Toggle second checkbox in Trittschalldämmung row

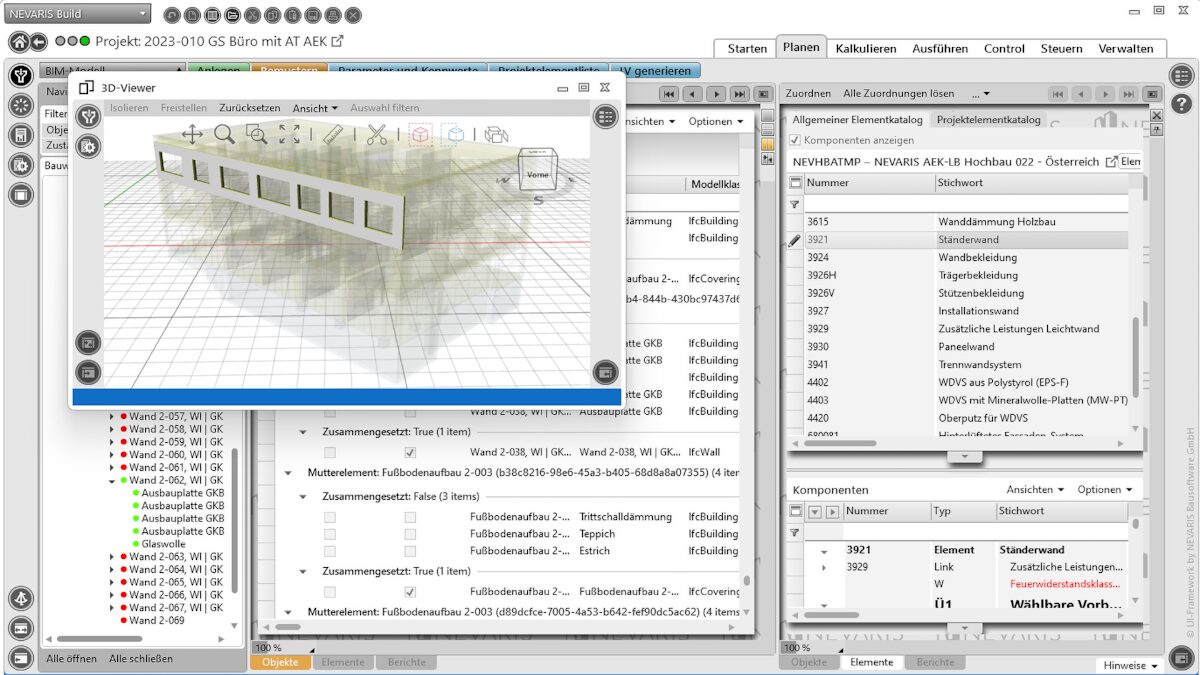click(410, 517)
